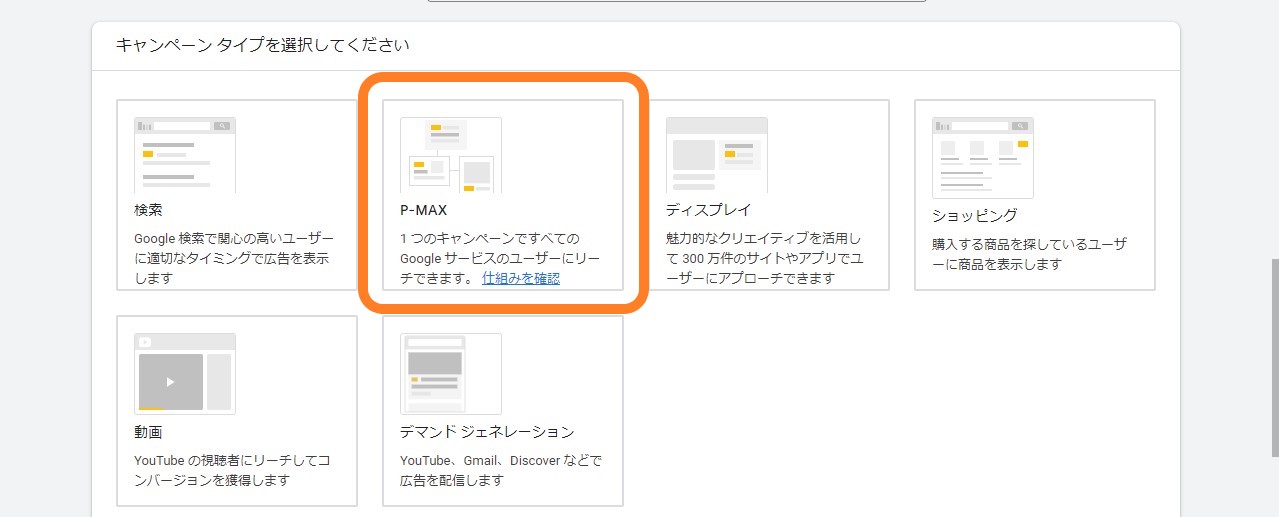Click the デマンド ジェネレーション feed illustration

pos(451,374)
